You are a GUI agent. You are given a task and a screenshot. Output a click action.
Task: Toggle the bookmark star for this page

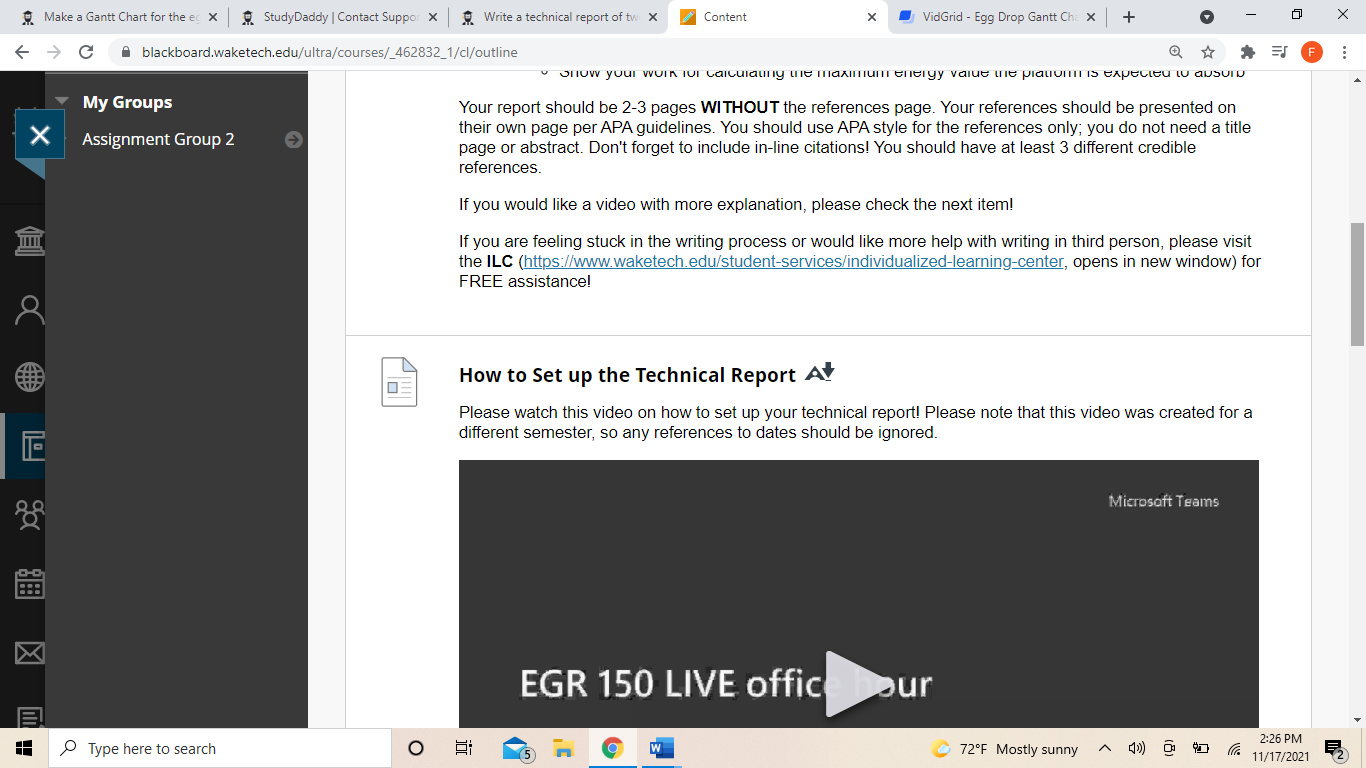point(1208,52)
